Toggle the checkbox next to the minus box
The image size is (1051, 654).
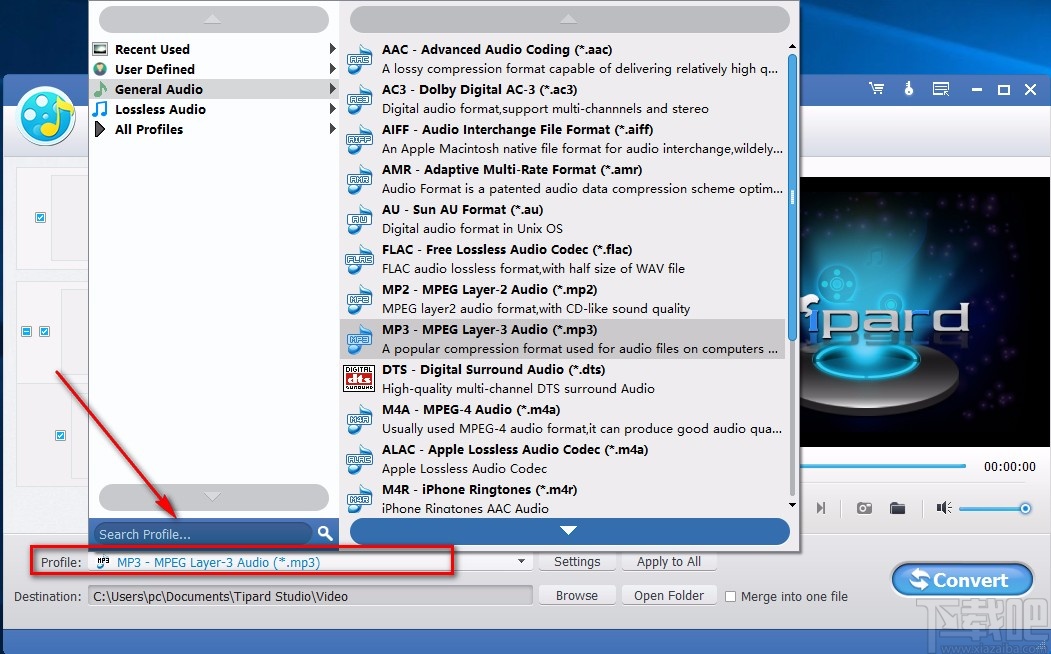[x=44, y=332]
